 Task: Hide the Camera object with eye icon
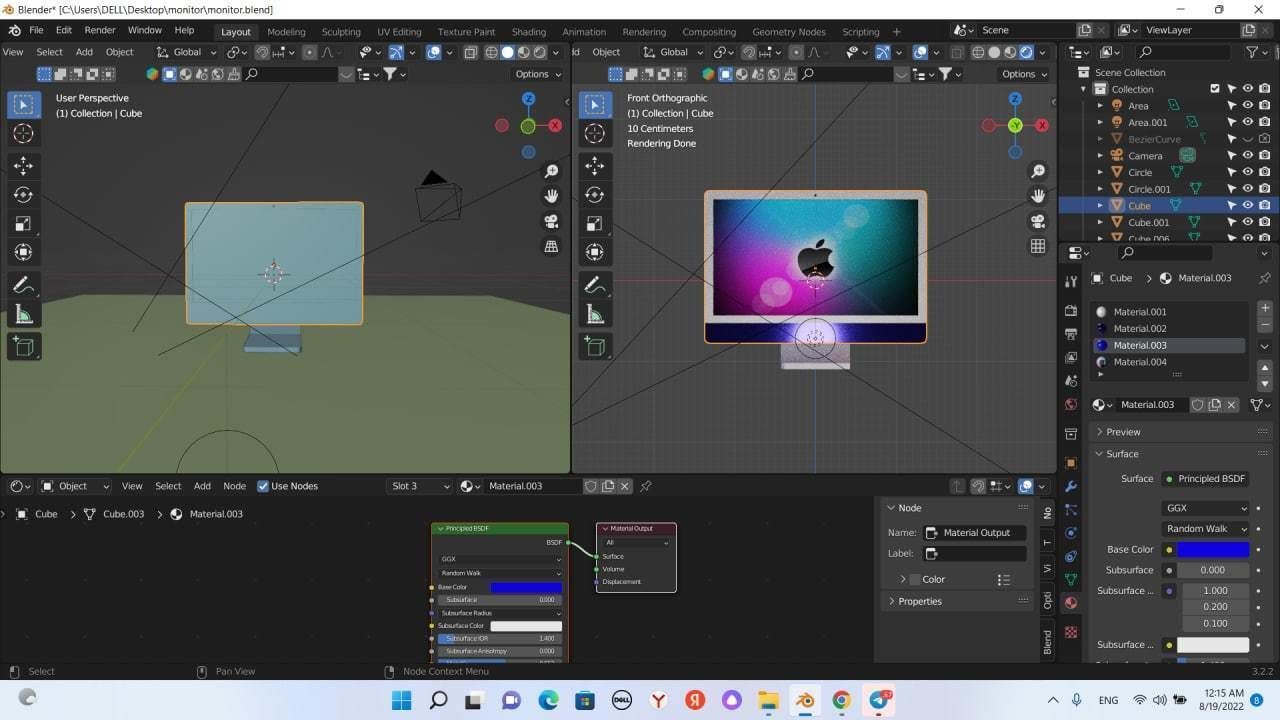(x=1248, y=155)
